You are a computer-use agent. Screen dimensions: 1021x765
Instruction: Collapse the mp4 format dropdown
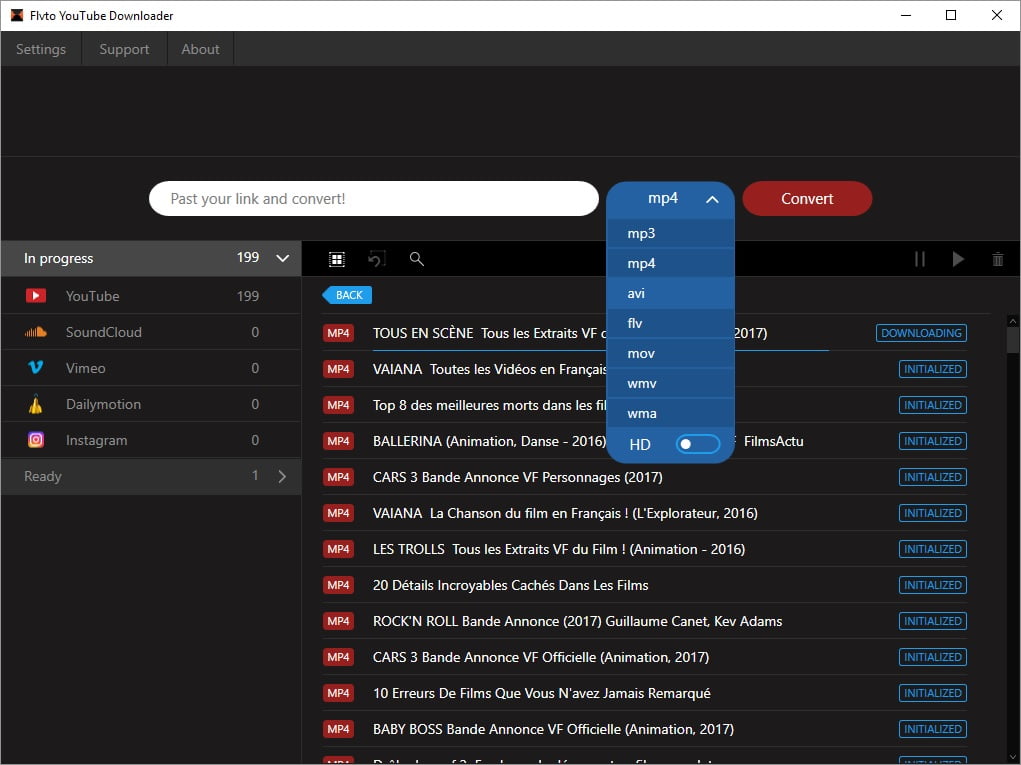[x=712, y=199]
